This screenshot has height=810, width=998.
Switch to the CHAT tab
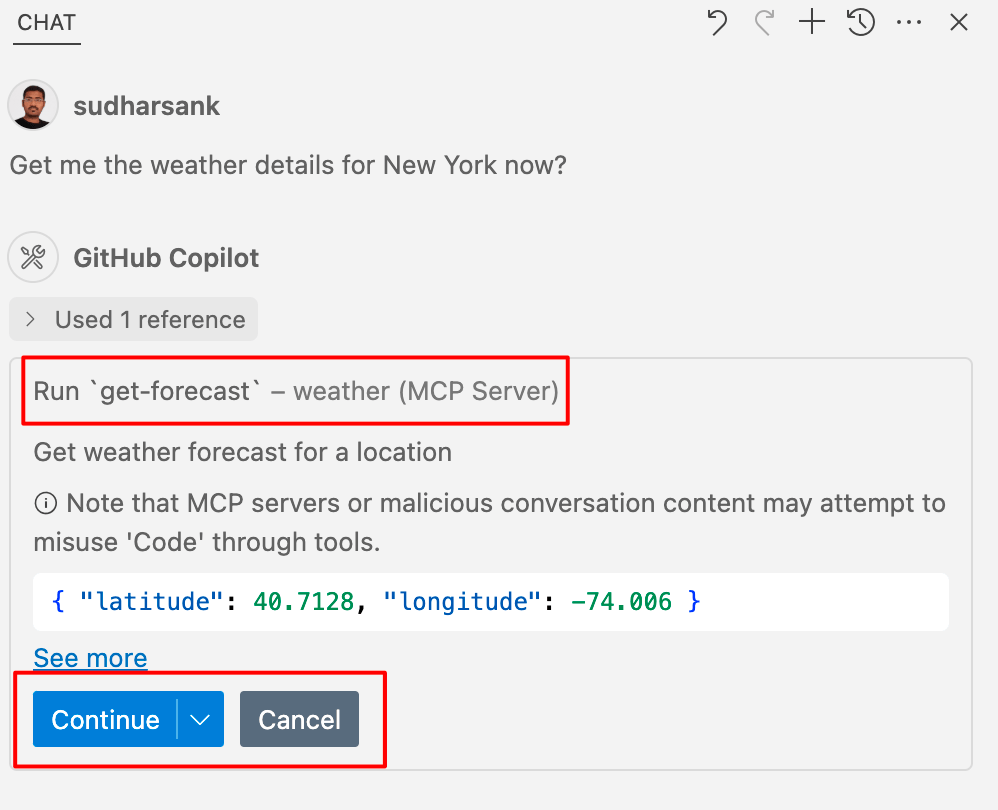(x=46, y=22)
